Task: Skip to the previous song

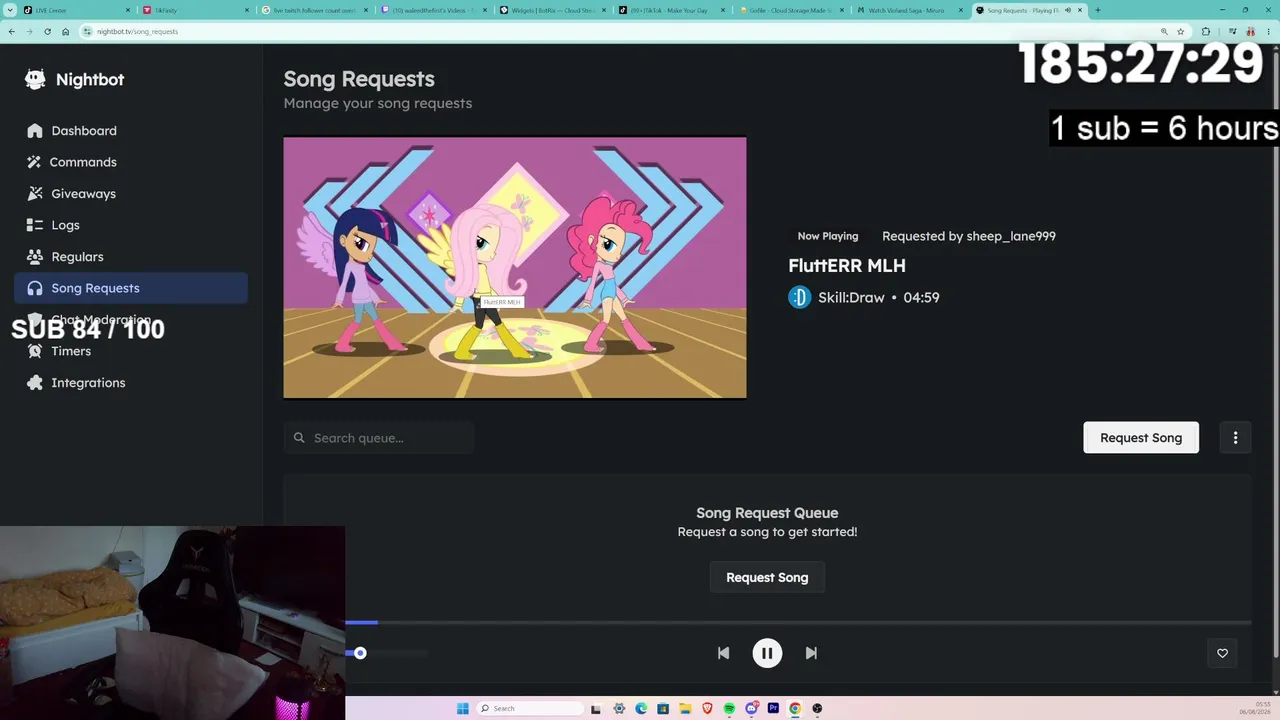Action: tap(723, 653)
